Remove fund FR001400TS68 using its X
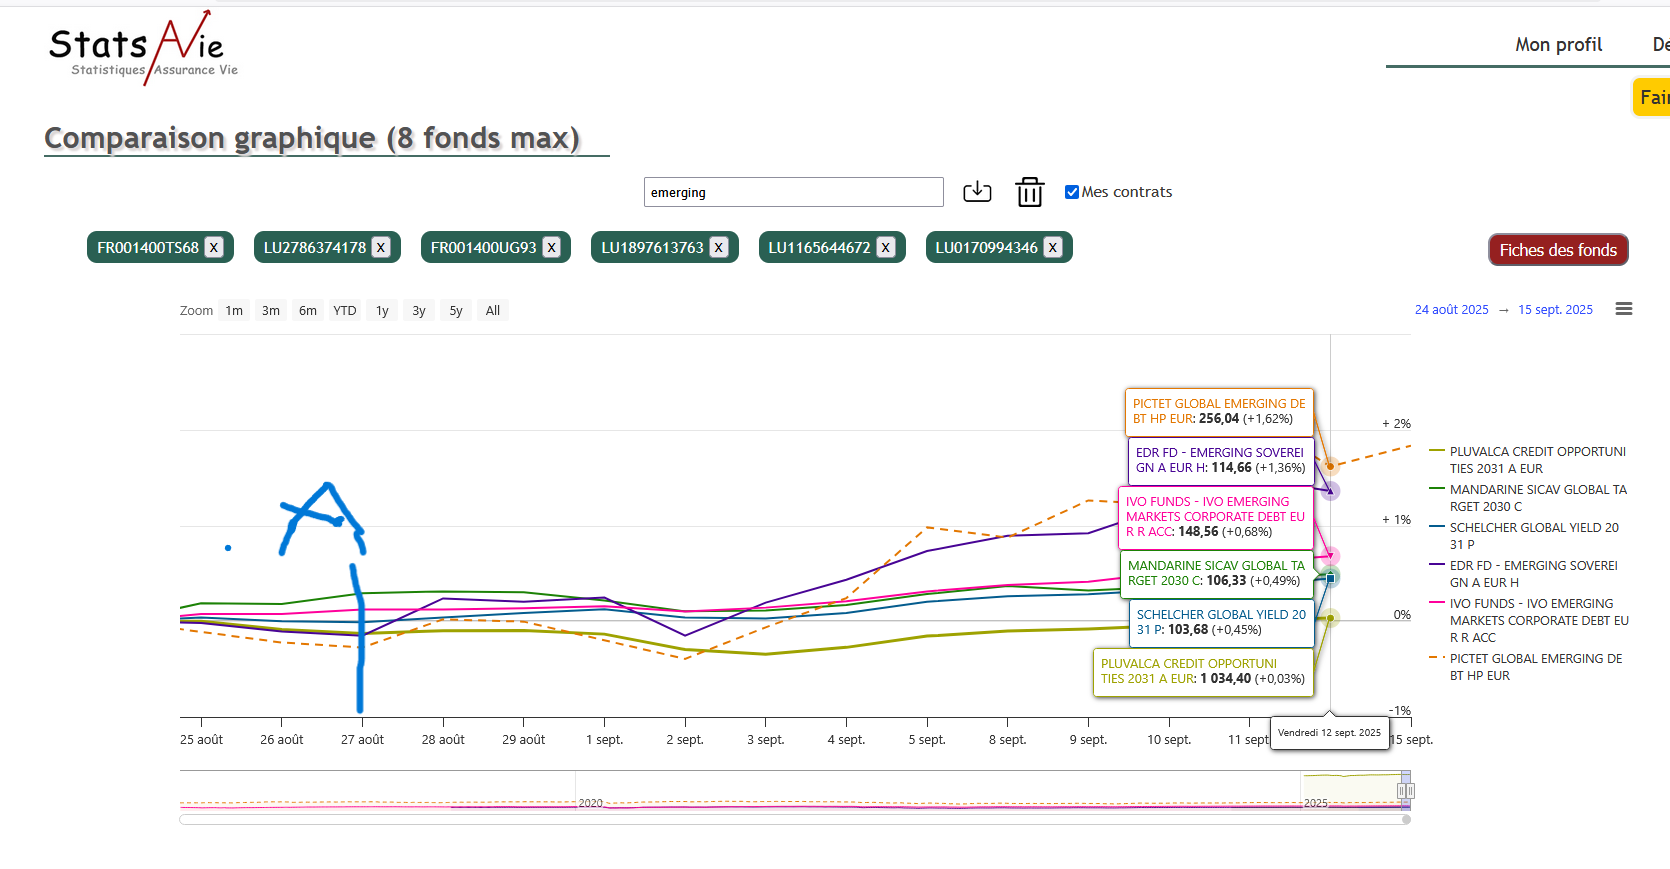 [x=214, y=248]
